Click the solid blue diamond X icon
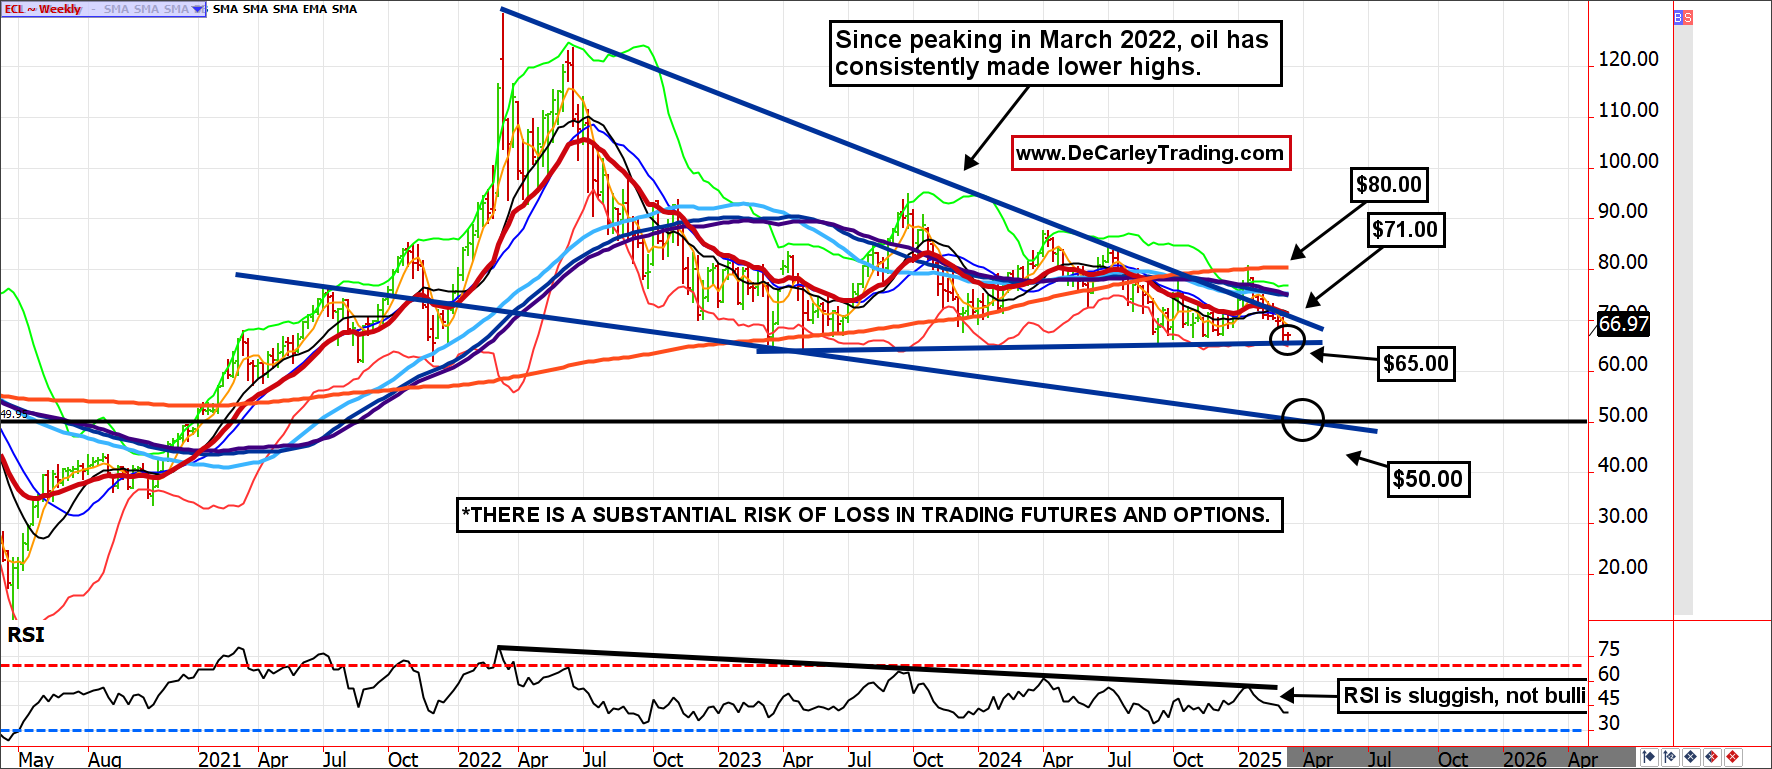This screenshot has height=769, width=1772. tap(1691, 757)
